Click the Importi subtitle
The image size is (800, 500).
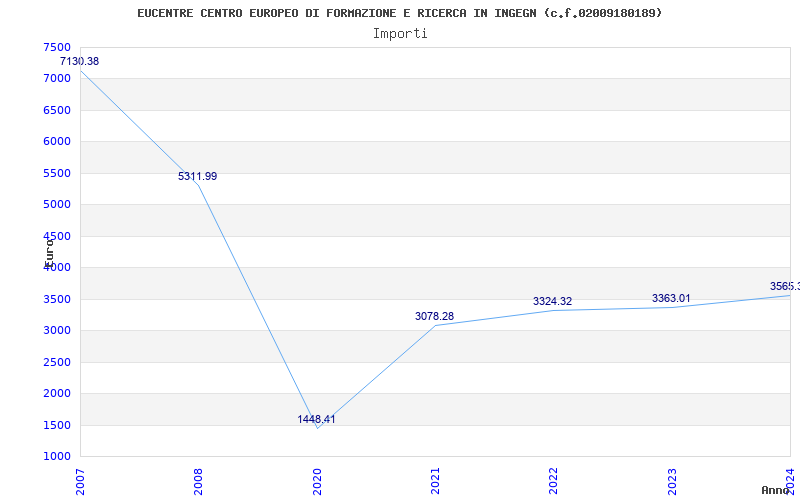(400, 34)
